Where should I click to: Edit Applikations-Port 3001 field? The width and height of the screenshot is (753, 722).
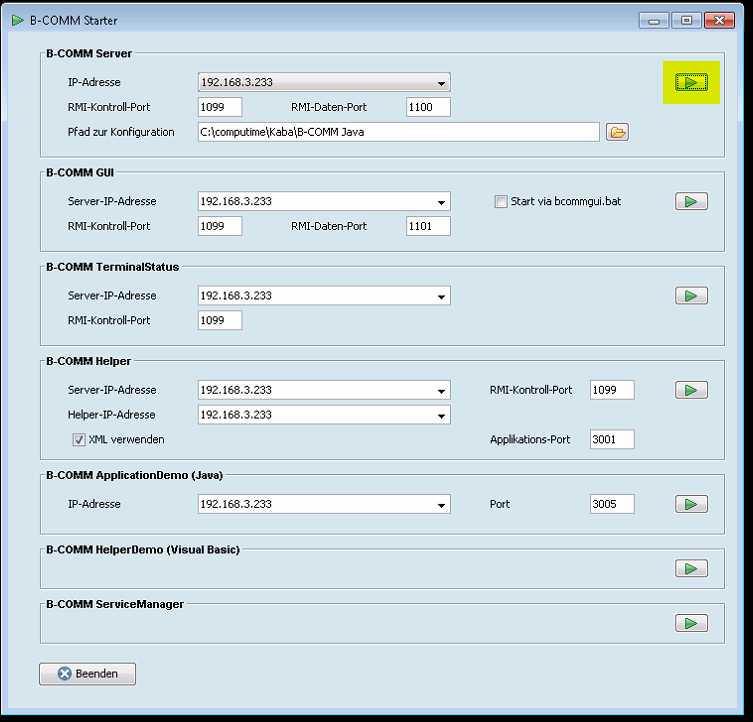(x=612, y=440)
